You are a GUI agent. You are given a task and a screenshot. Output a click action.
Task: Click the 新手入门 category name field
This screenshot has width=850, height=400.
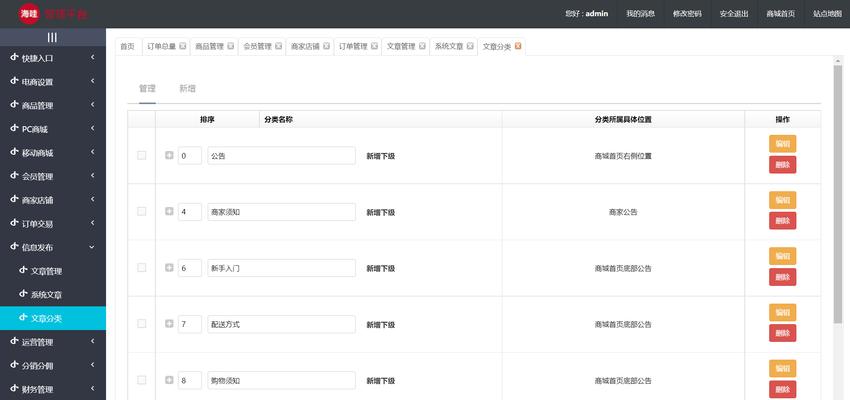click(x=281, y=268)
